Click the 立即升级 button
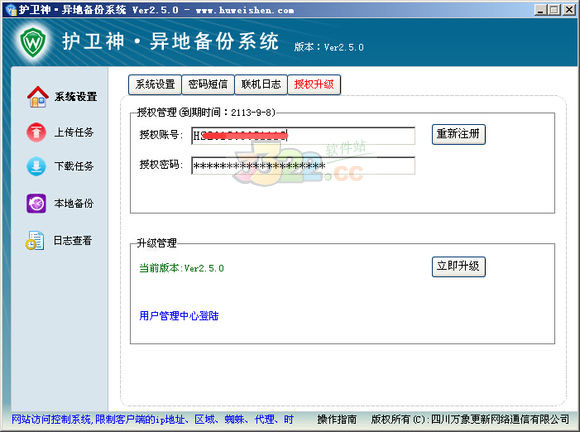The width and height of the screenshot is (580, 432). coord(458,266)
